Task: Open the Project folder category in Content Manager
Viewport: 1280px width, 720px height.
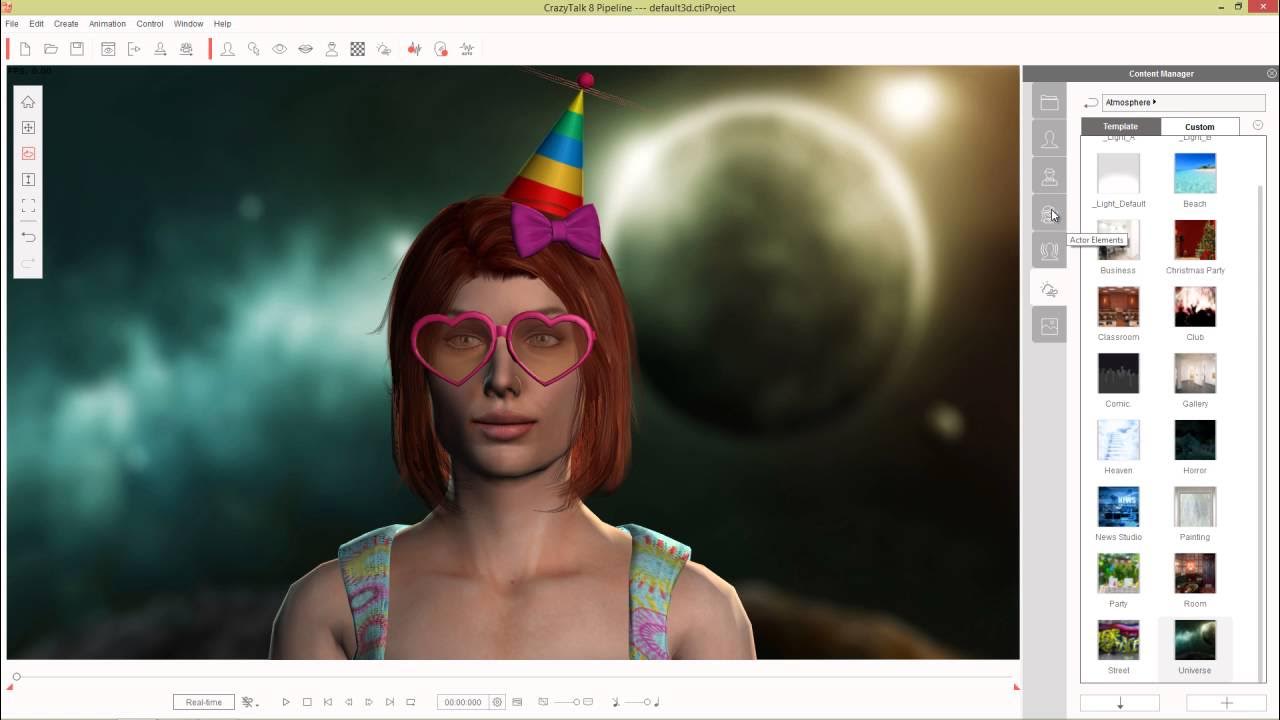Action: 1049,102
